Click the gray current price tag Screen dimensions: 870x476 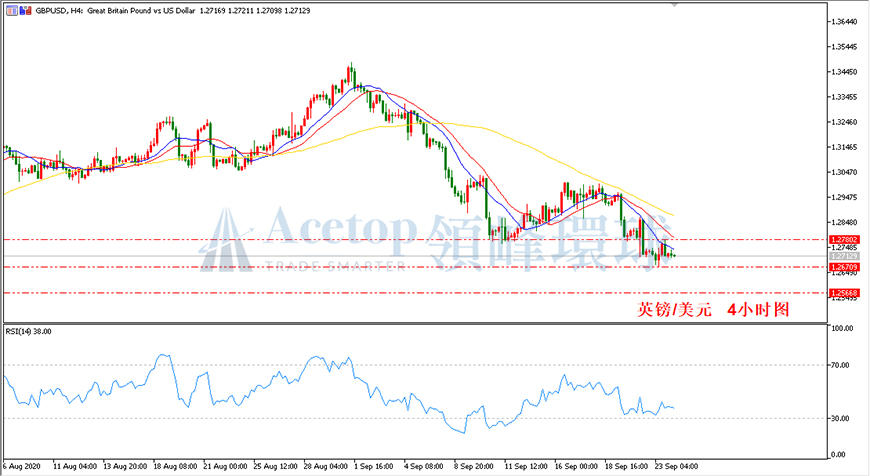844,256
